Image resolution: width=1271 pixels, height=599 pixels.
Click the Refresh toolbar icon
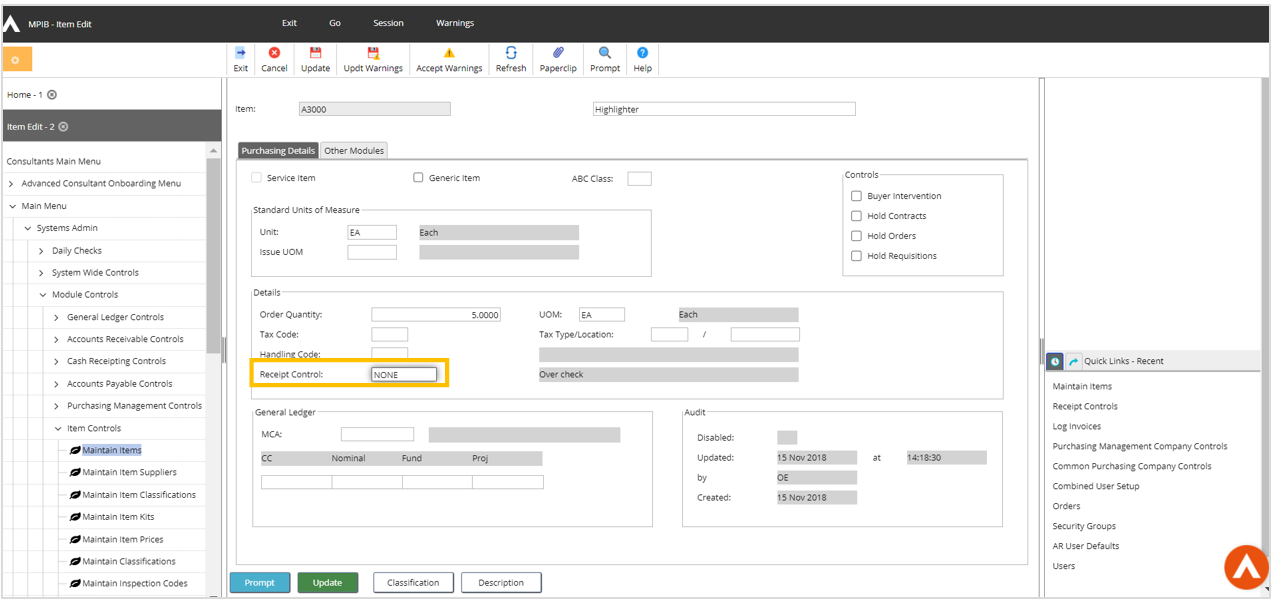[511, 53]
